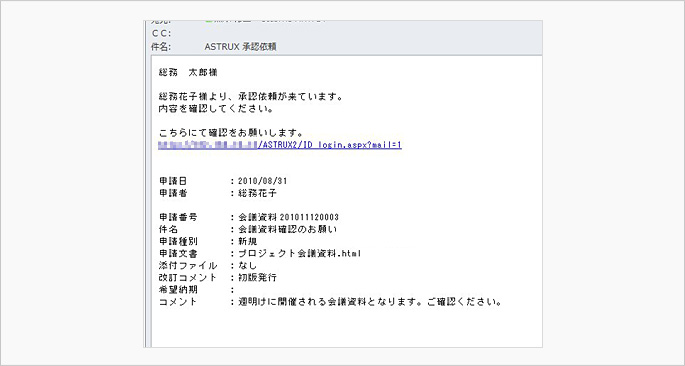Click the application date 2010/08/31
The image size is (685, 366).
coord(263,181)
